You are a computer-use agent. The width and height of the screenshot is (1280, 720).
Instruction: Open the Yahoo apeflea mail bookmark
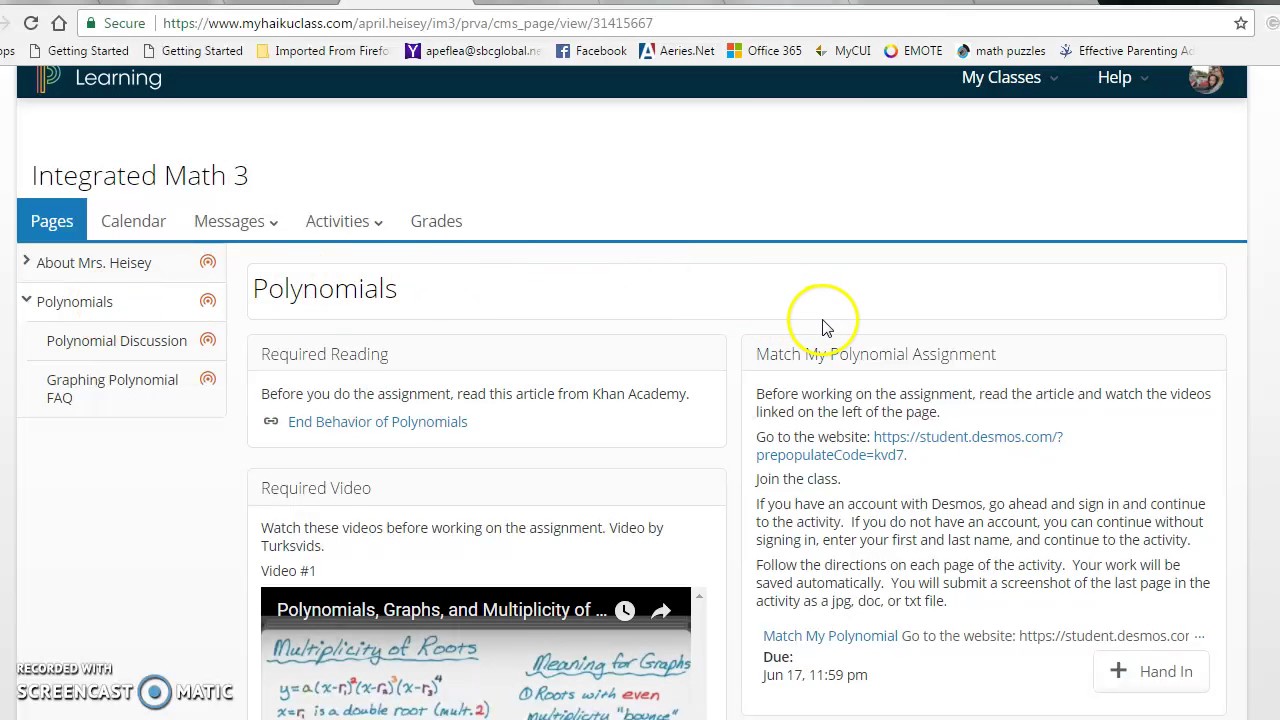pos(473,51)
